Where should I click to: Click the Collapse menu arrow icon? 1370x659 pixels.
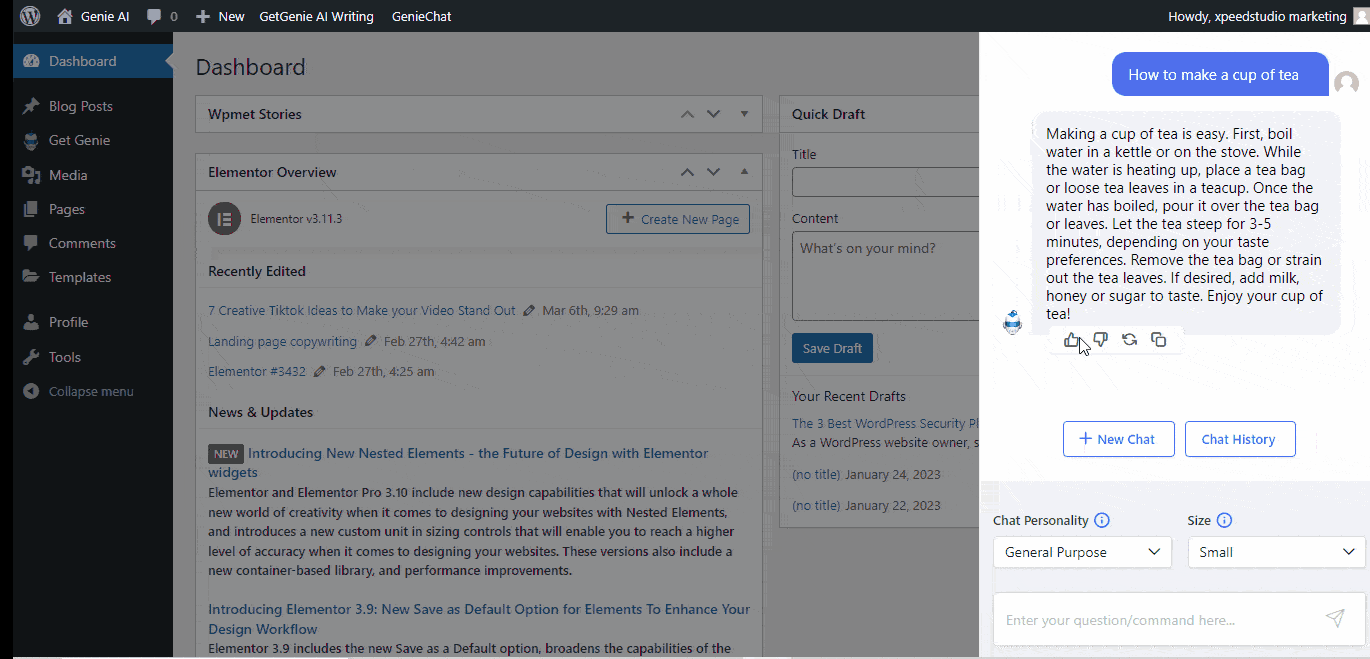click(x=31, y=391)
